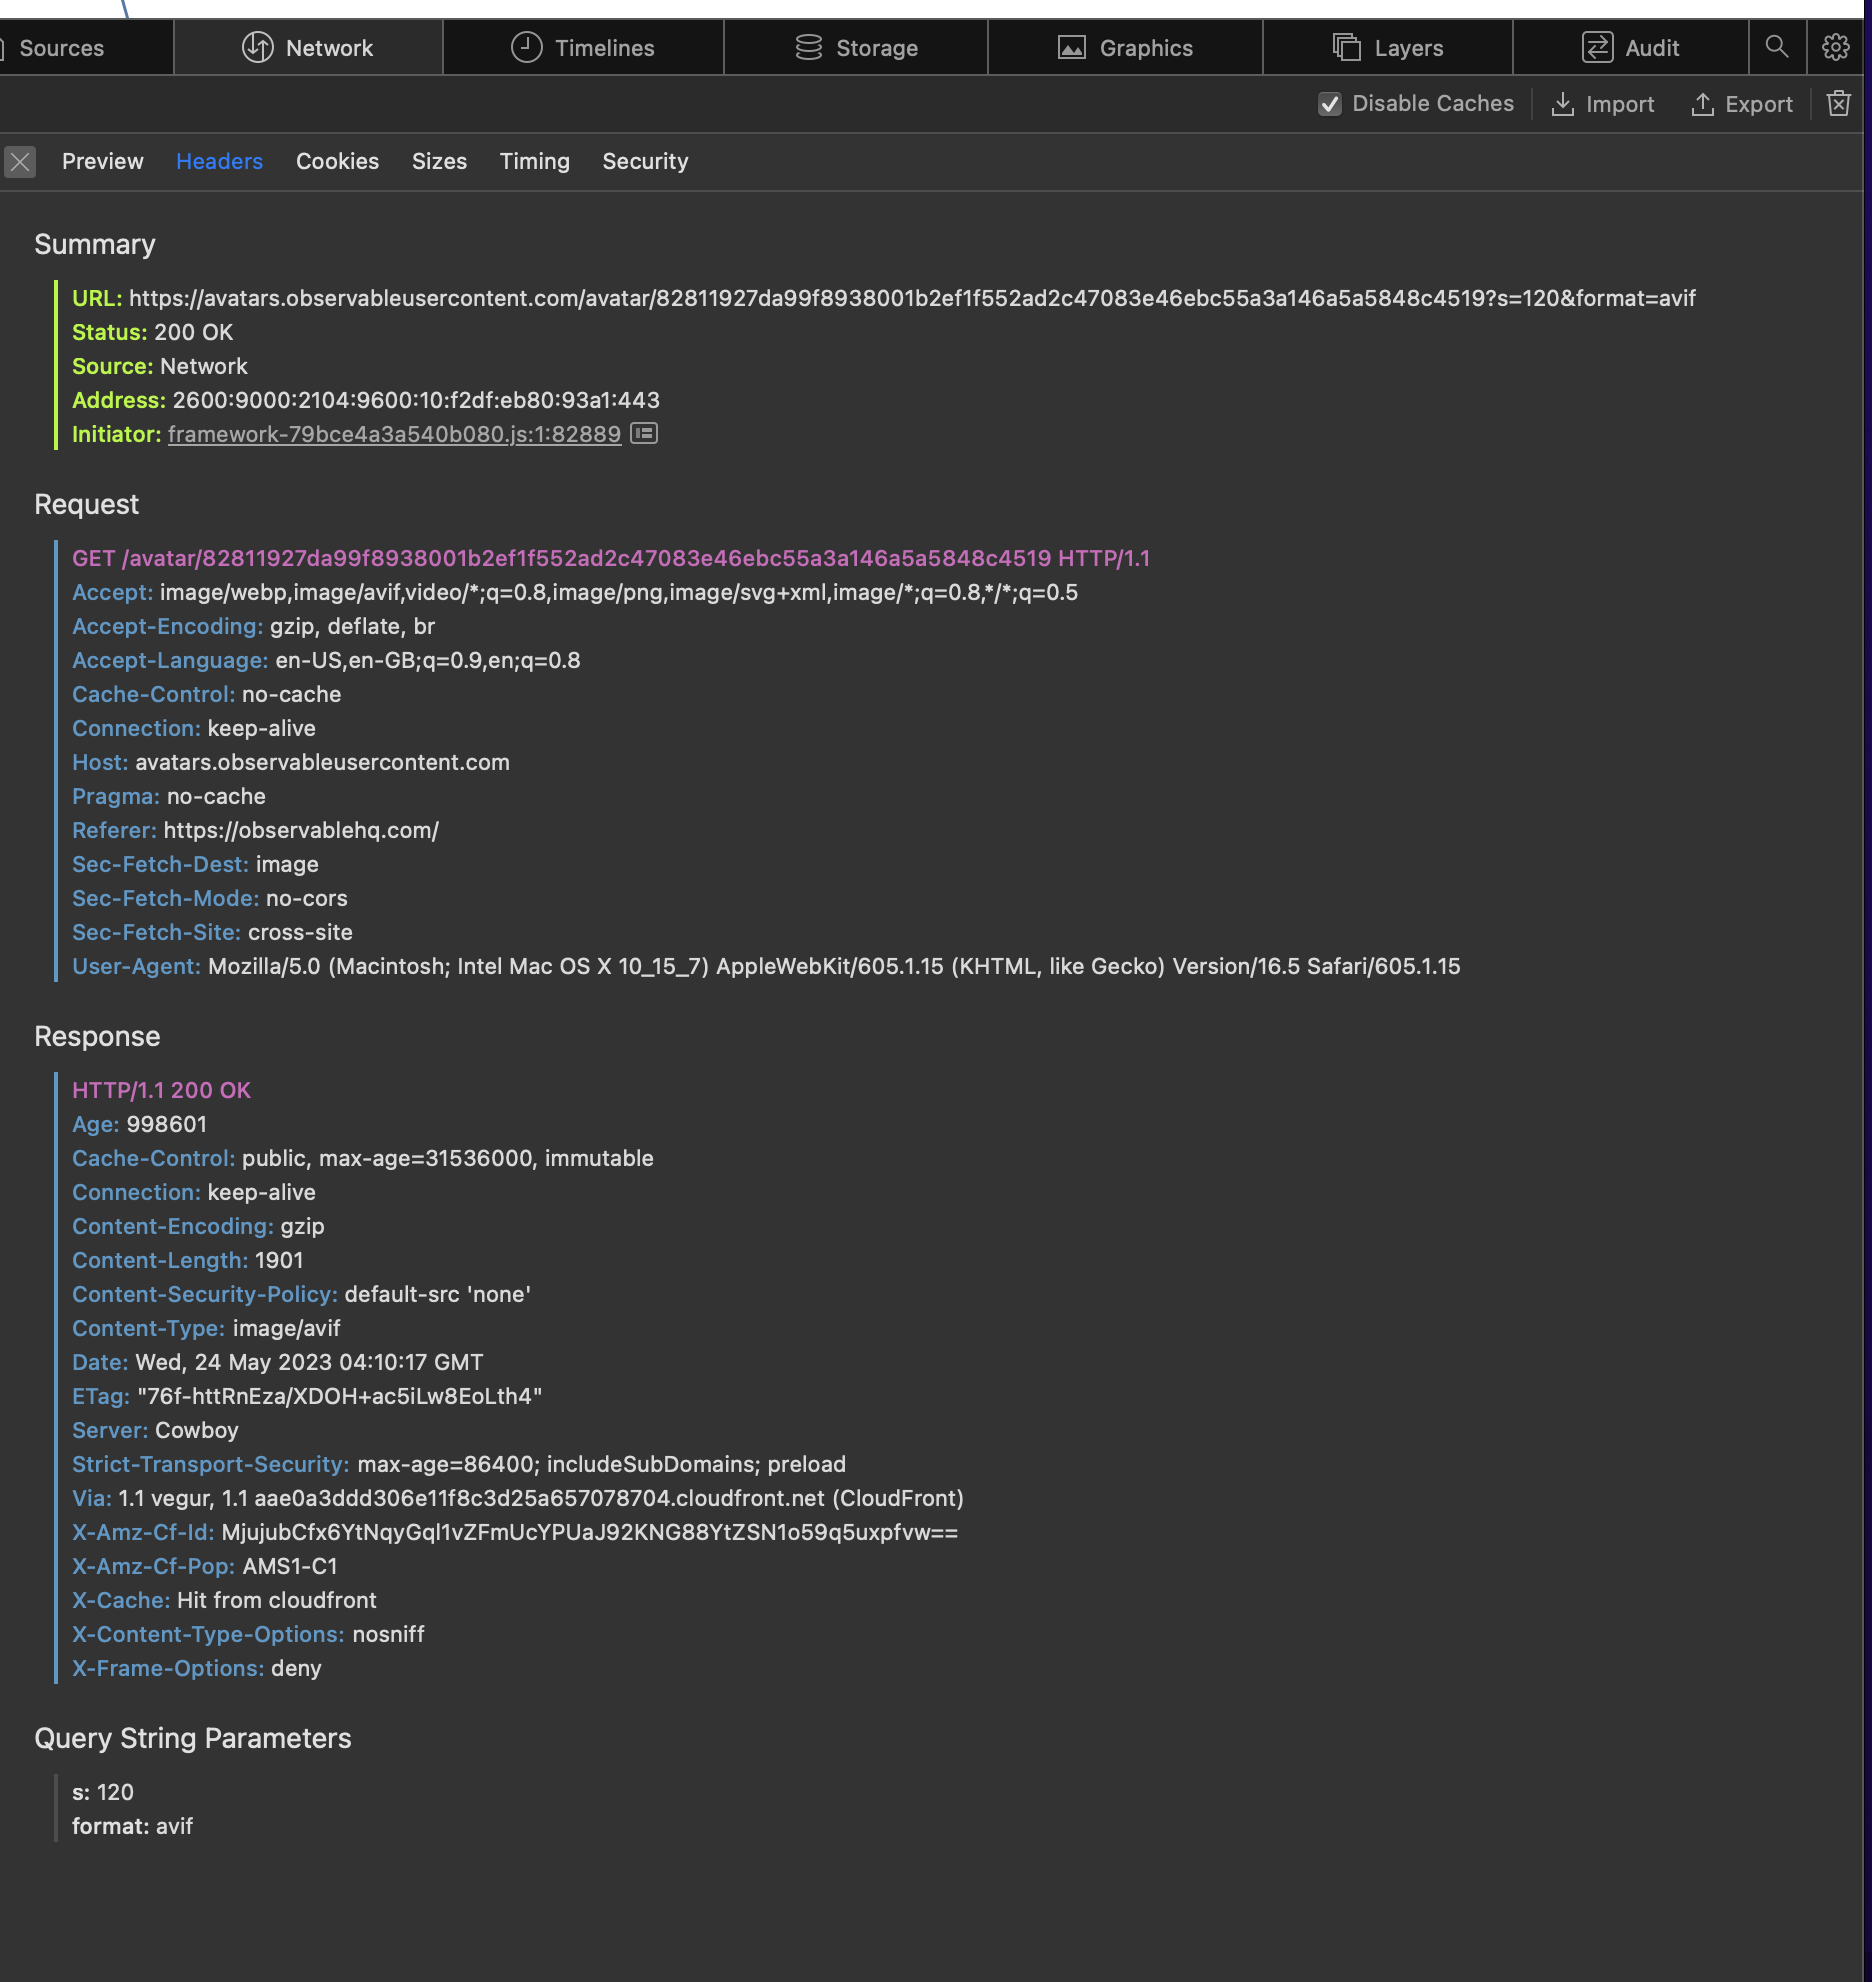
Task: Click 'Sec-Fetch-Site: cross-site' line
Action: click(212, 932)
